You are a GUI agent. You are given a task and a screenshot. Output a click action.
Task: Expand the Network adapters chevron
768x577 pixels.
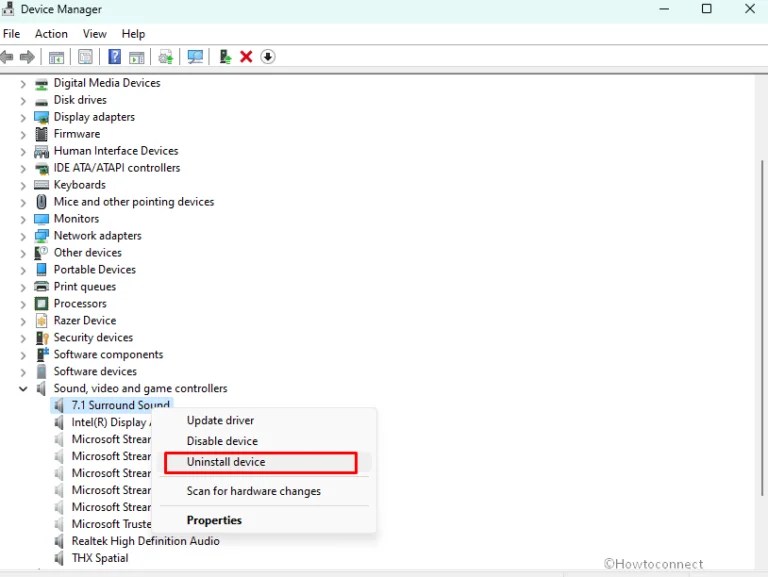click(23, 236)
